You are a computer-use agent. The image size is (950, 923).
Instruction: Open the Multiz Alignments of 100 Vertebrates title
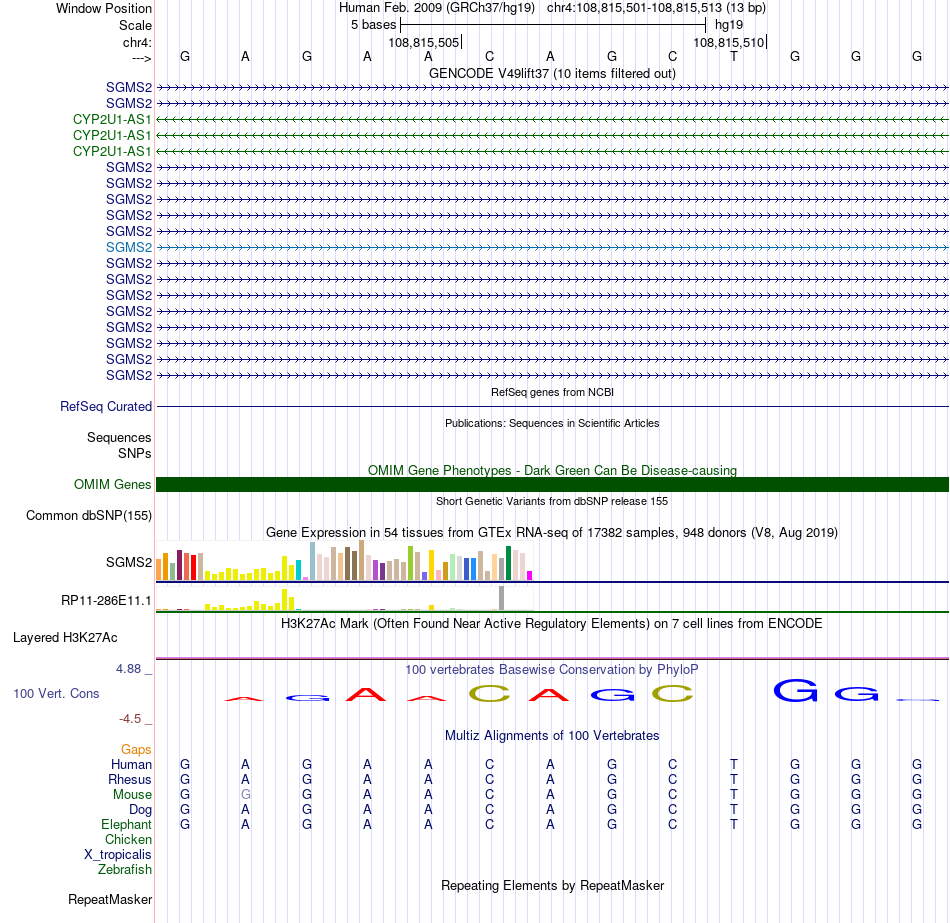(552, 736)
